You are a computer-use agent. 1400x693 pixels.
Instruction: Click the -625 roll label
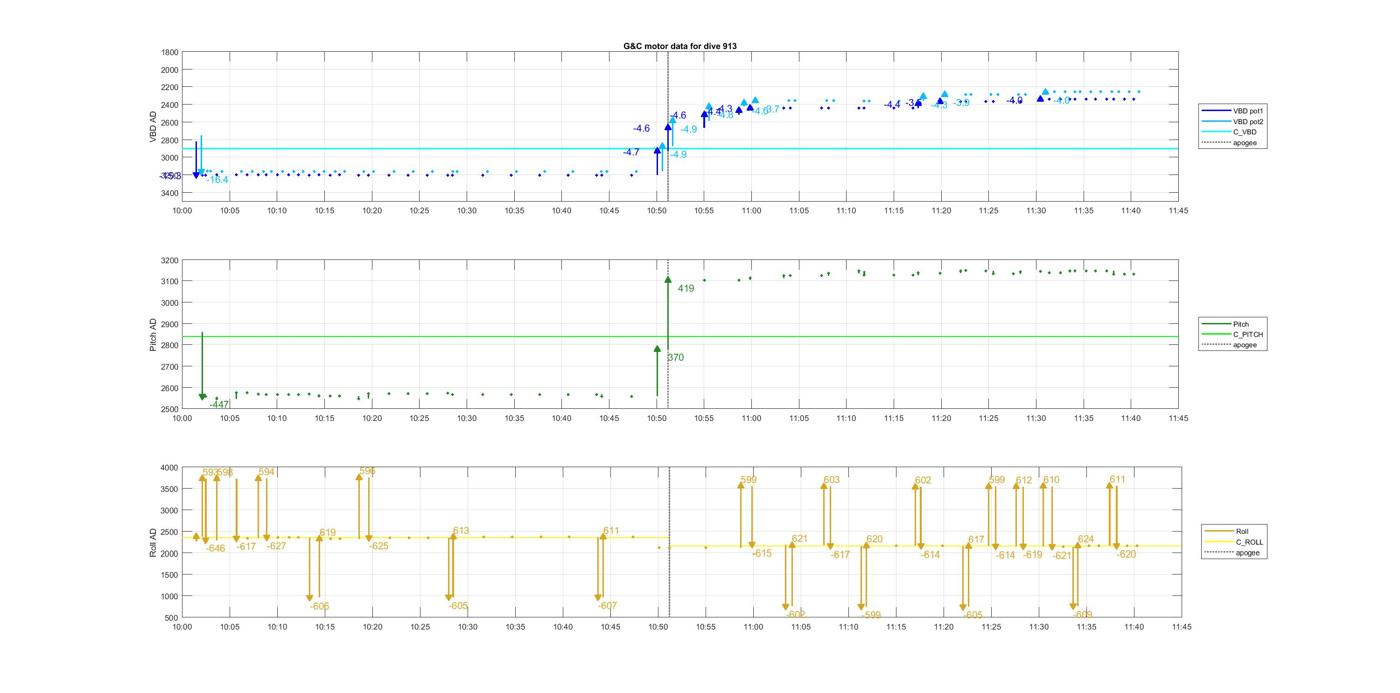click(379, 546)
